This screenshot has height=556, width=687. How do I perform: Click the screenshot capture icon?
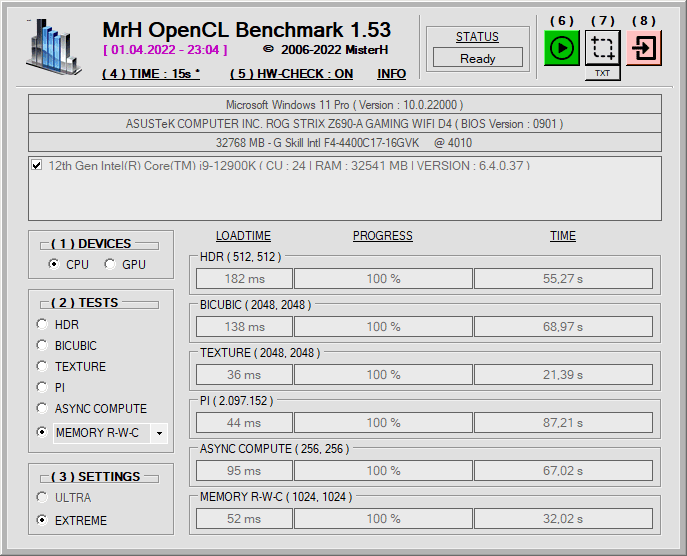(x=602, y=48)
